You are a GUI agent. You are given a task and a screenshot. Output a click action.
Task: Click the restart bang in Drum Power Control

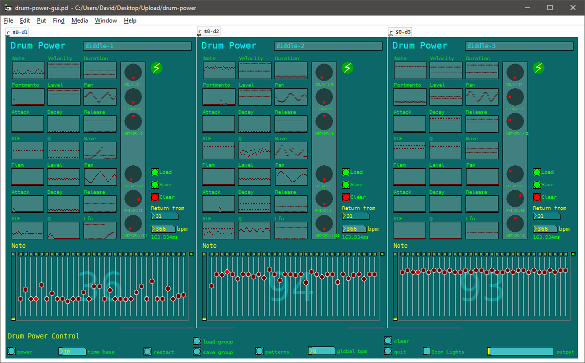point(147,351)
